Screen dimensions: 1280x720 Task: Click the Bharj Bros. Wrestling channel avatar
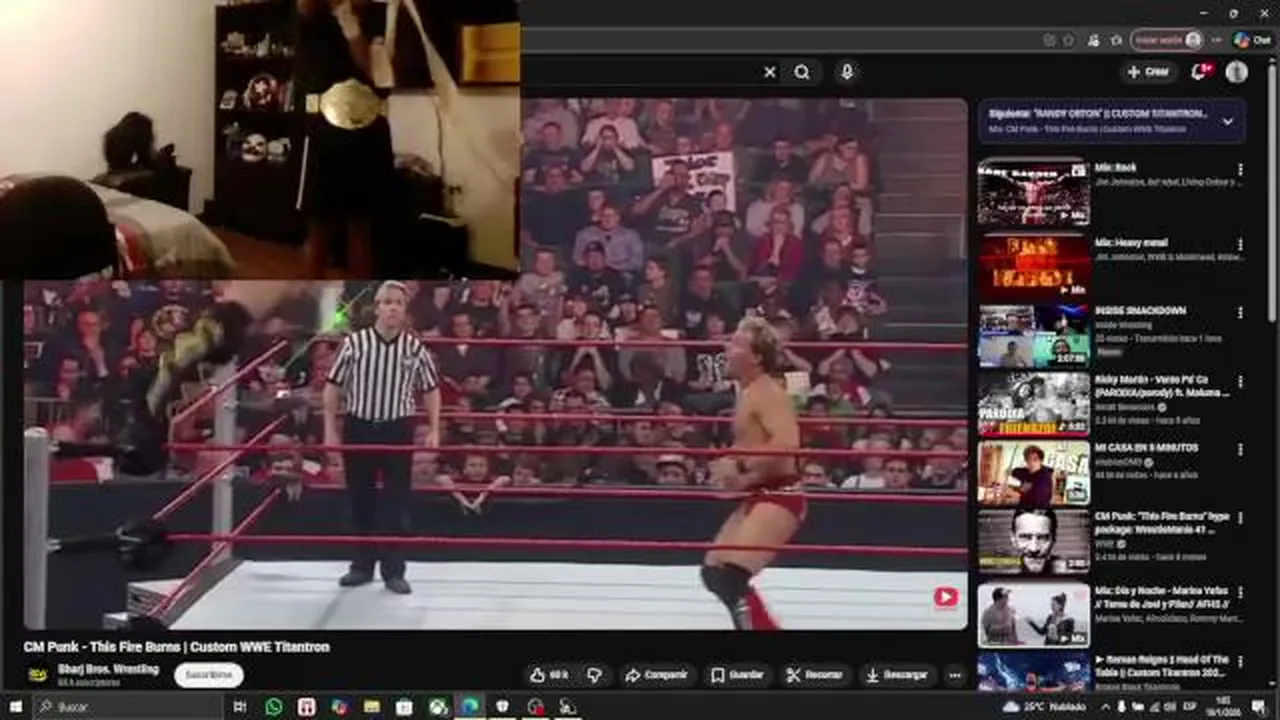coord(38,675)
